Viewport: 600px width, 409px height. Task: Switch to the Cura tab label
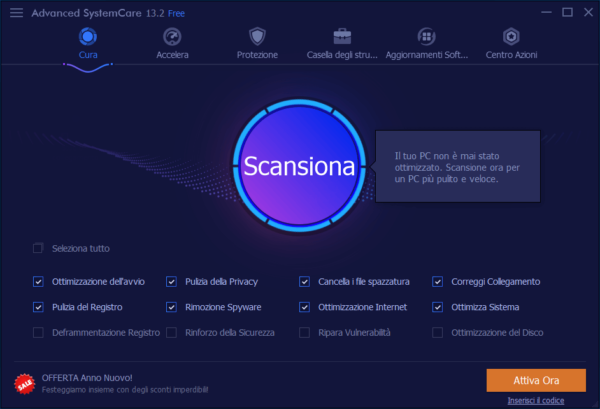click(88, 55)
